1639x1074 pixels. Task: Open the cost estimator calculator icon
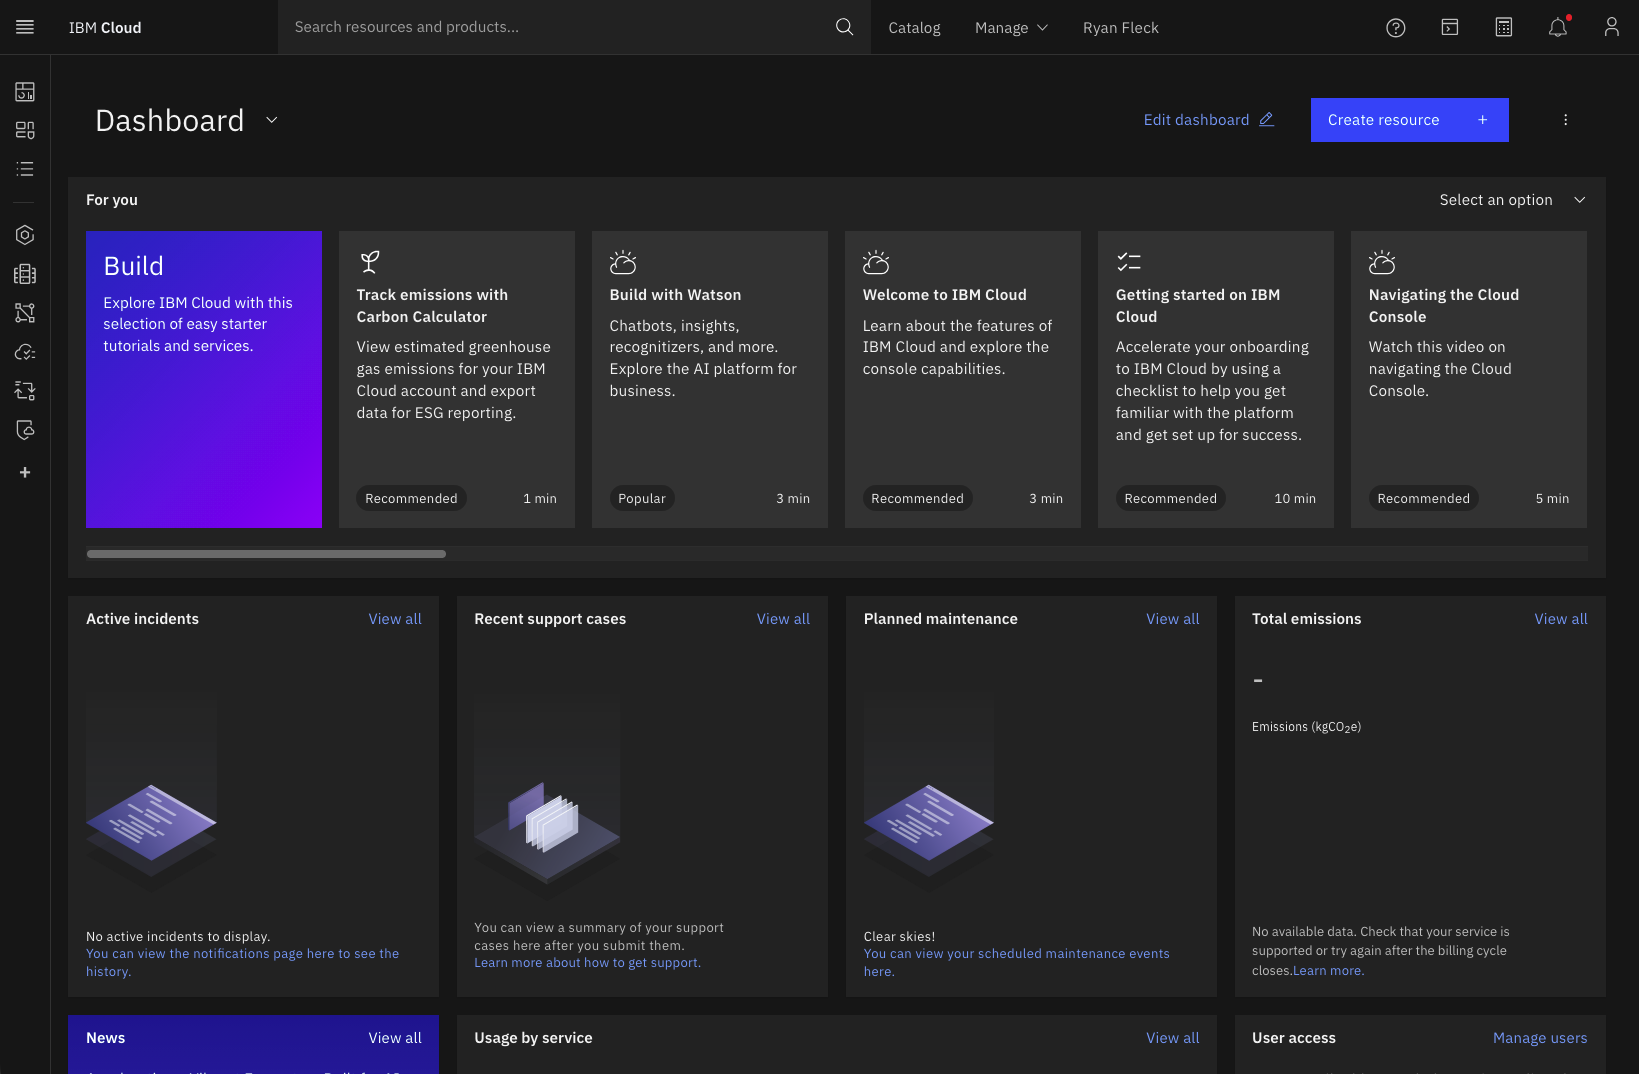(x=1504, y=28)
